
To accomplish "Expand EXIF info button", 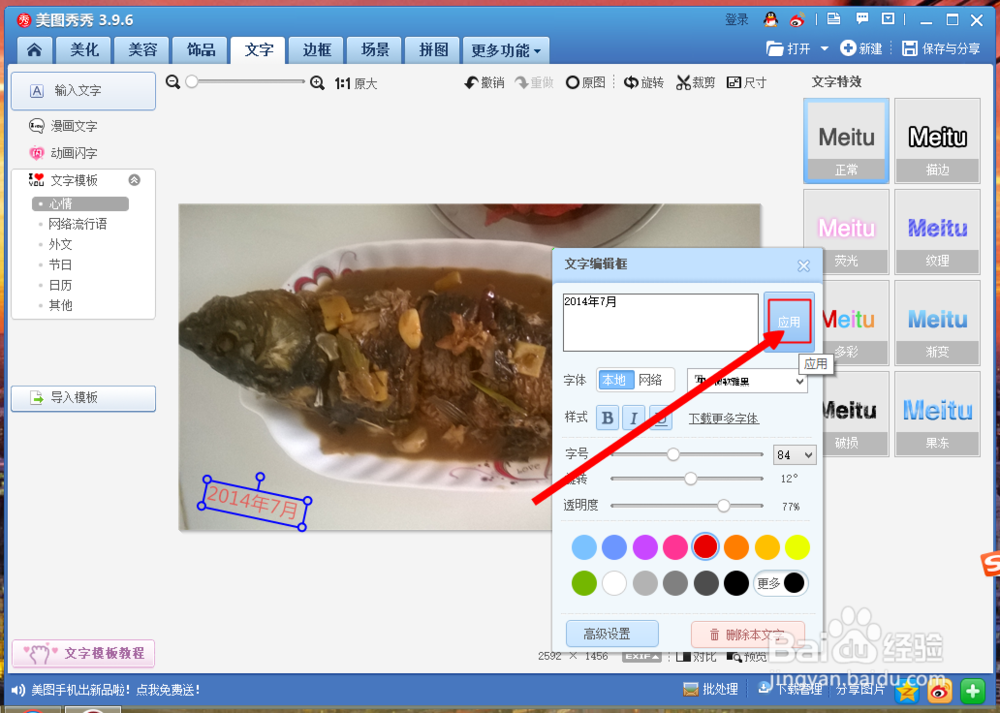I will [642, 656].
